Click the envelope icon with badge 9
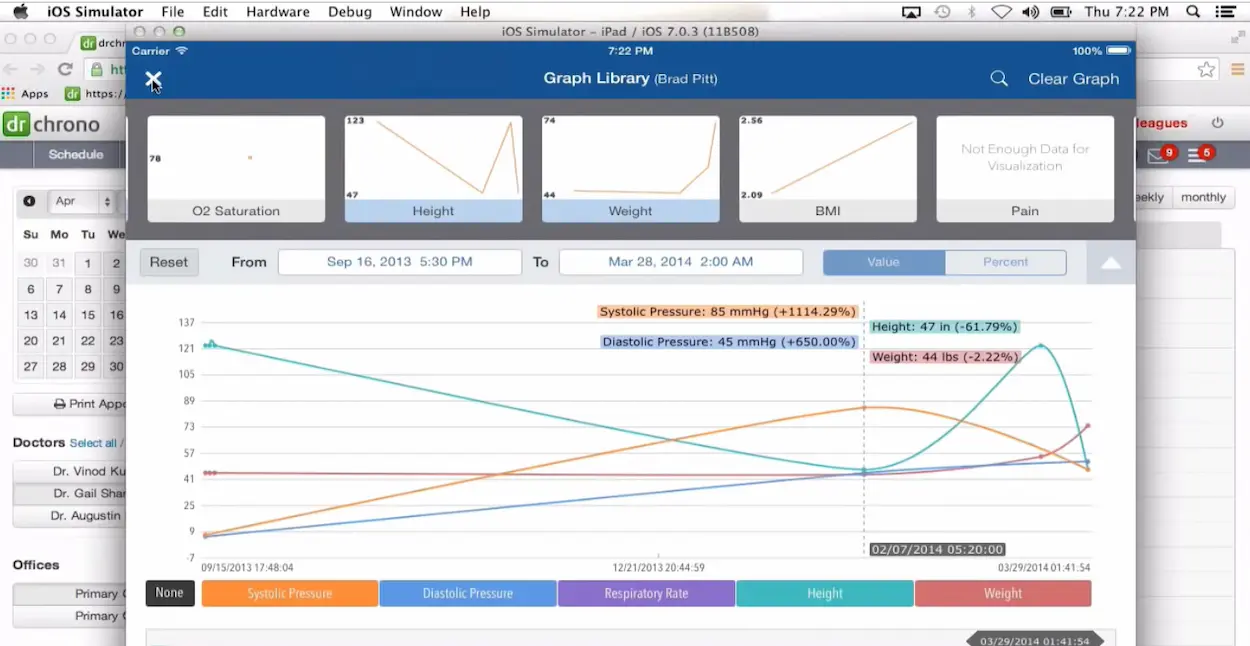The image size is (1250, 646). point(1159,155)
